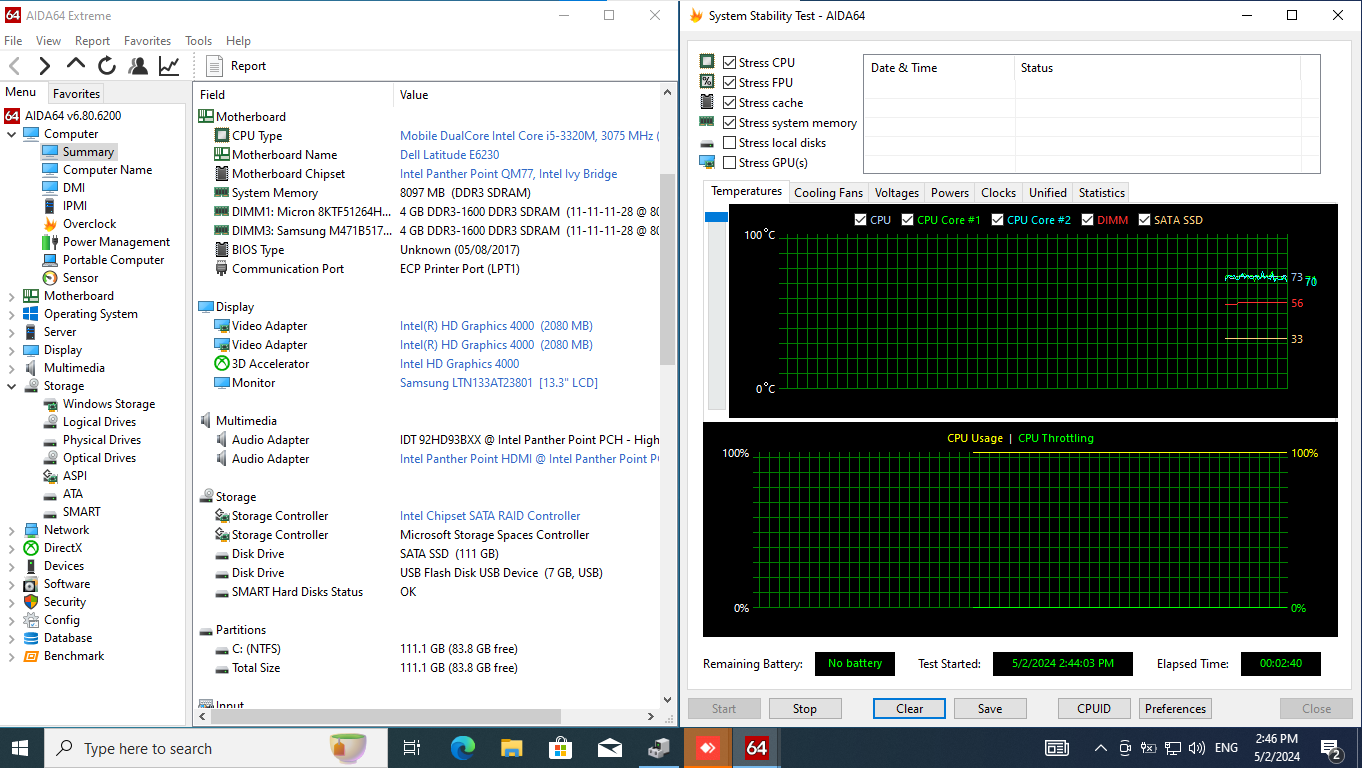Uncheck CPU Core #1 graph checkbox
This screenshot has width=1362, height=768.
click(x=908, y=220)
